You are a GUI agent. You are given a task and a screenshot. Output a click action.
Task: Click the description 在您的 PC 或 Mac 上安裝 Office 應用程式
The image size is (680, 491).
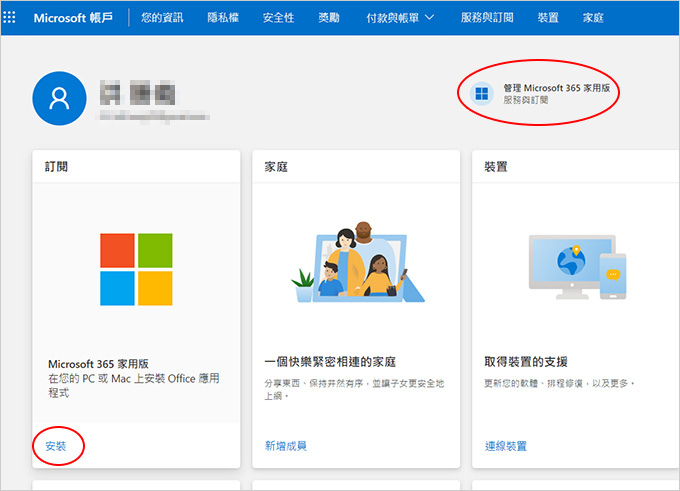pyautogui.click(x=134, y=386)
